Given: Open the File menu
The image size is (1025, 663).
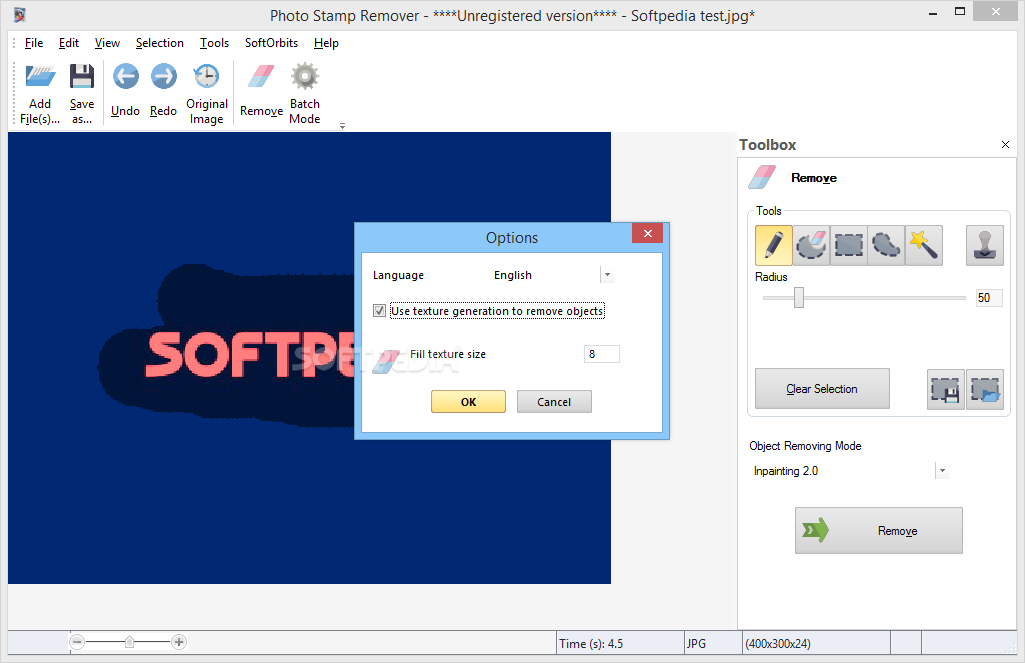Looking at the screenshot, I should click(x=33, y=43).
